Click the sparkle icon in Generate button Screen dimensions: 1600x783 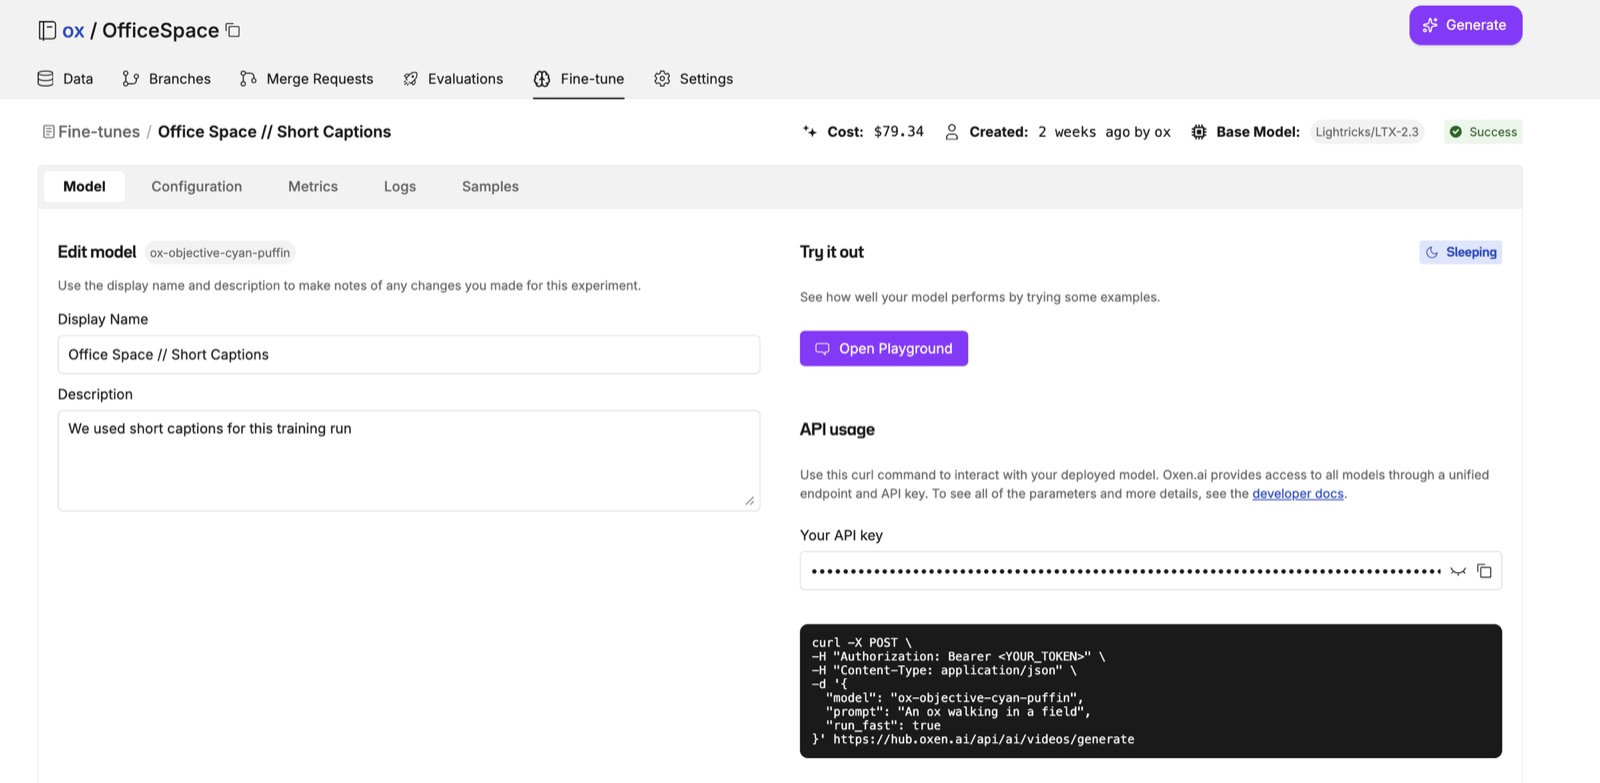pos(1430,25)
